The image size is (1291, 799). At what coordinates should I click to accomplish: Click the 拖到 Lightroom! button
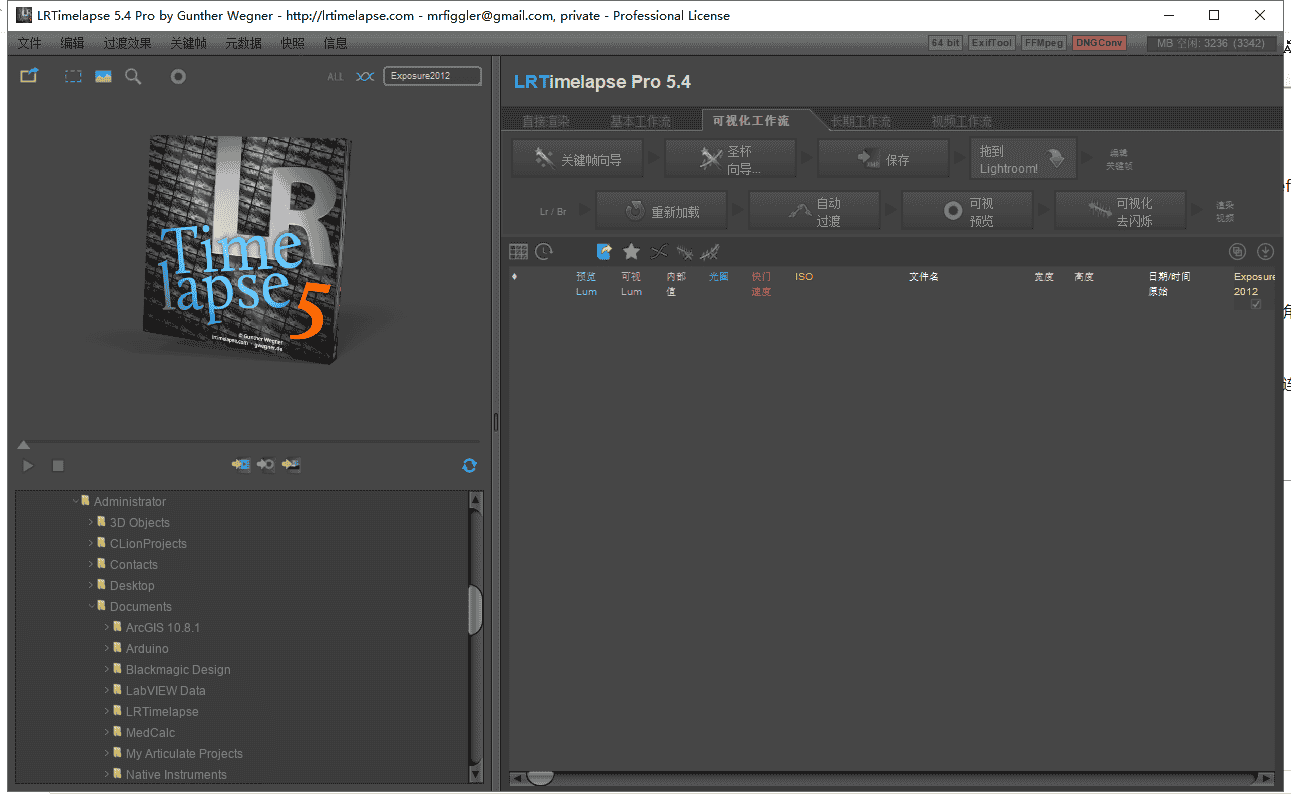point(1023,159)
